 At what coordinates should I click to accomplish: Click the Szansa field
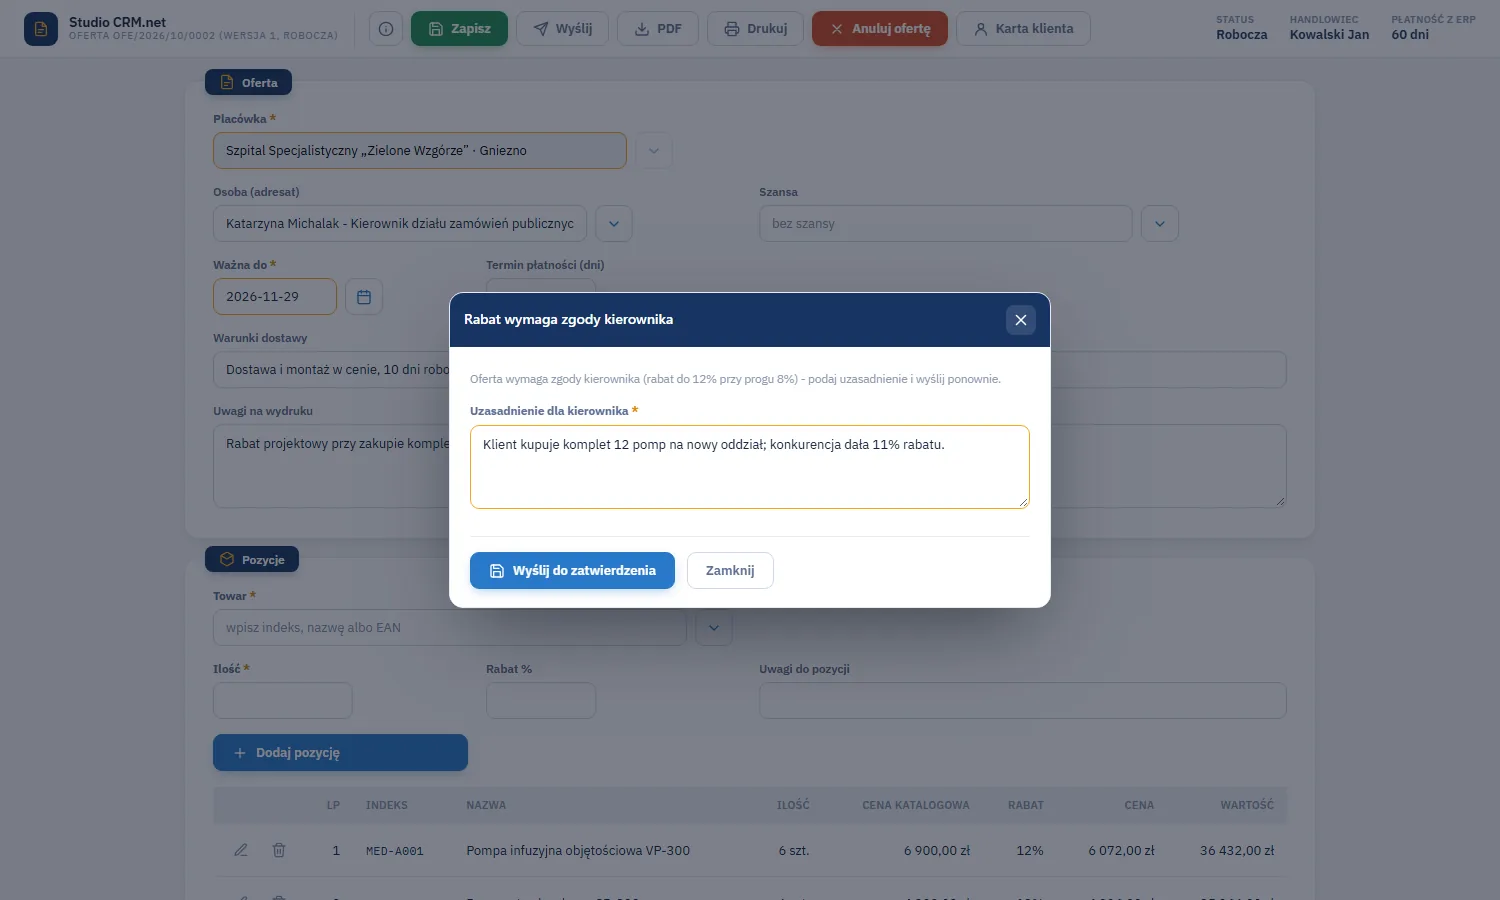tap(946, 224)
